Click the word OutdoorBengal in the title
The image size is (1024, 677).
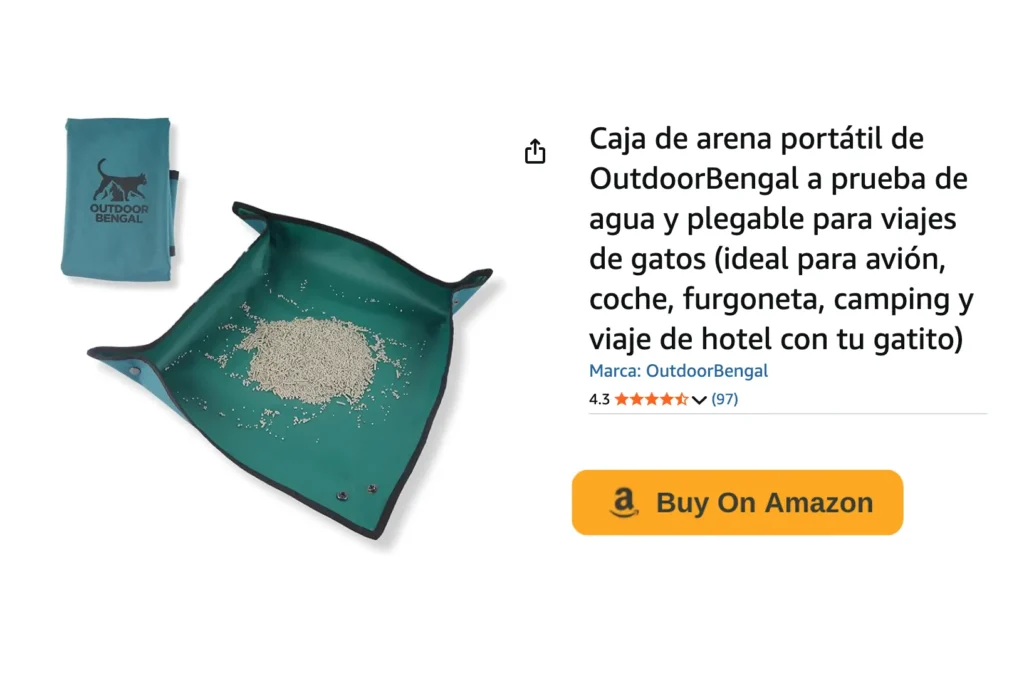point(694,179)
